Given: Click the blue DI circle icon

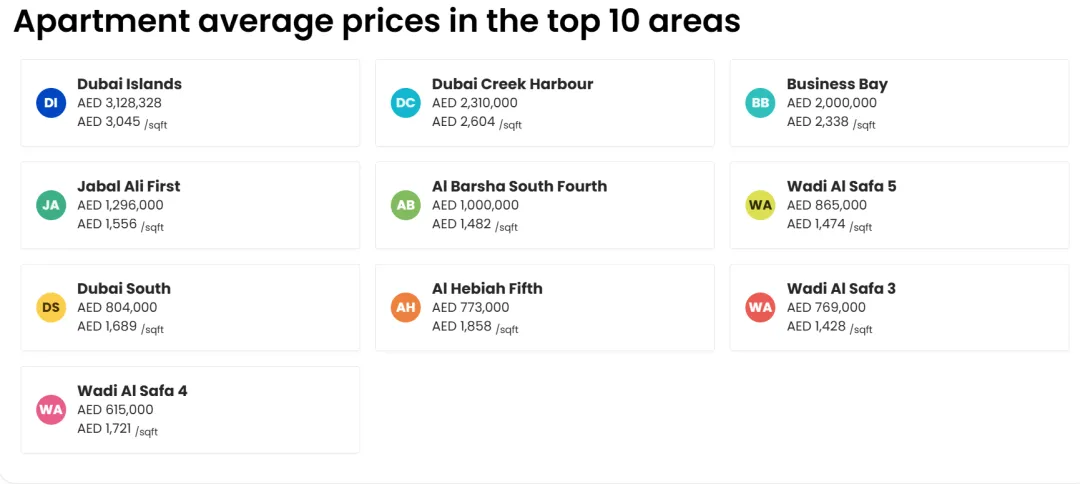Looking at the screenshot, I should 51,103.
